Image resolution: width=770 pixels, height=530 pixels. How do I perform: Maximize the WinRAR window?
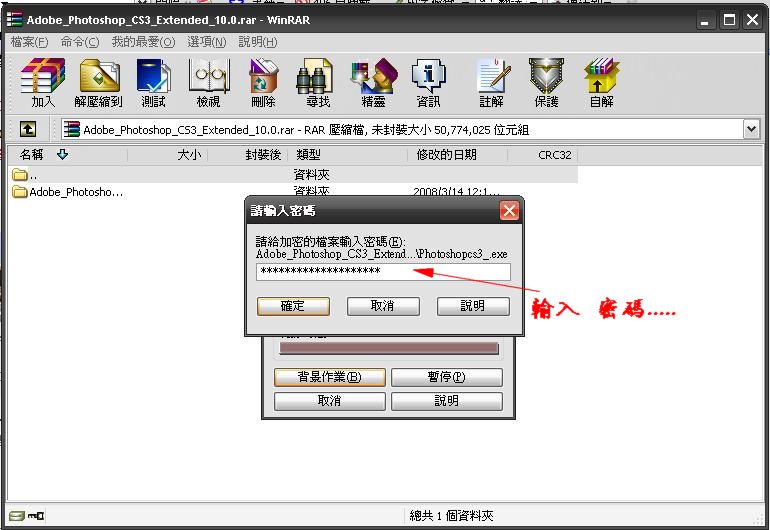[x=729, y=20]
